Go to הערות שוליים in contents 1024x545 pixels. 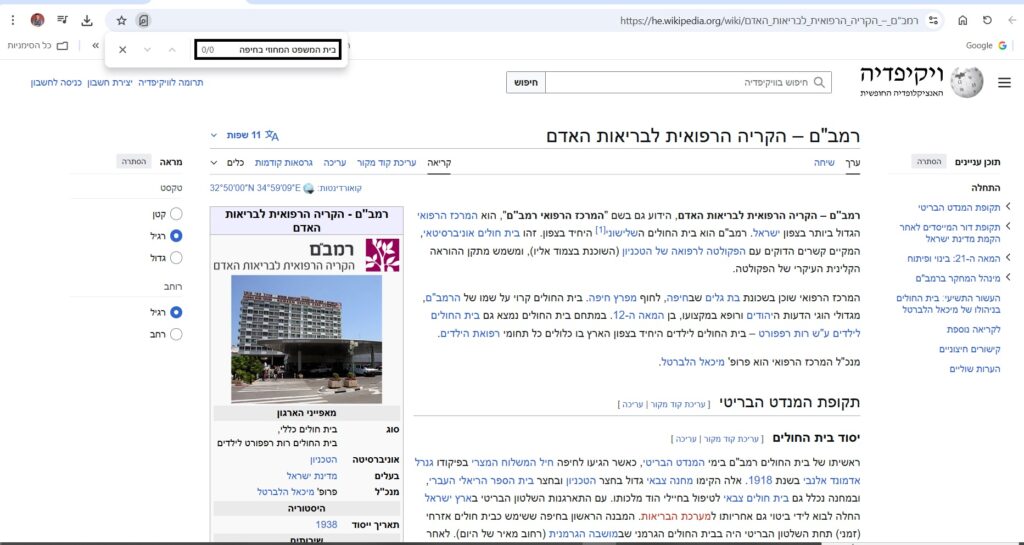[975, 369]
